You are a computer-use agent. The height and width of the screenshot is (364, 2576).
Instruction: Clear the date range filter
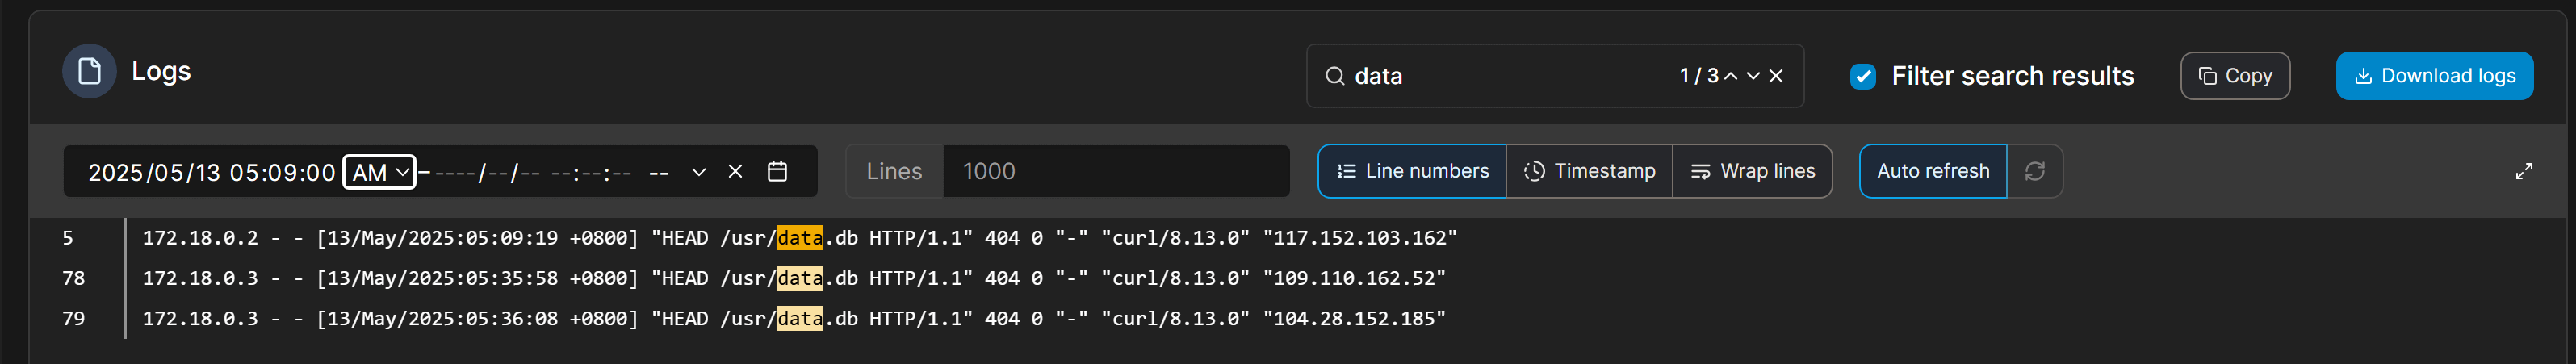pos(735,171)
